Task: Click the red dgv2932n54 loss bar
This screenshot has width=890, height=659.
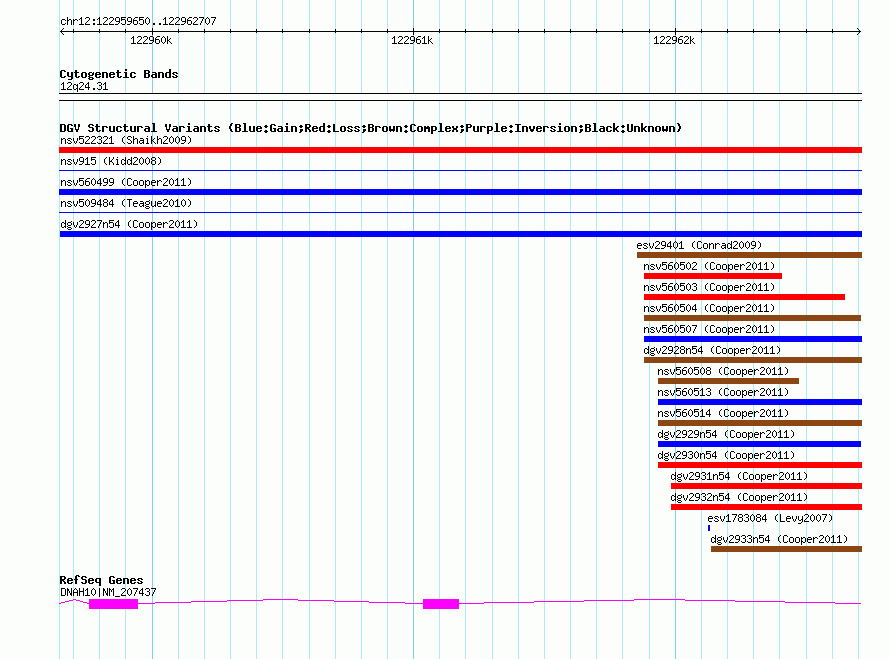Action: [x=766, y=507]
